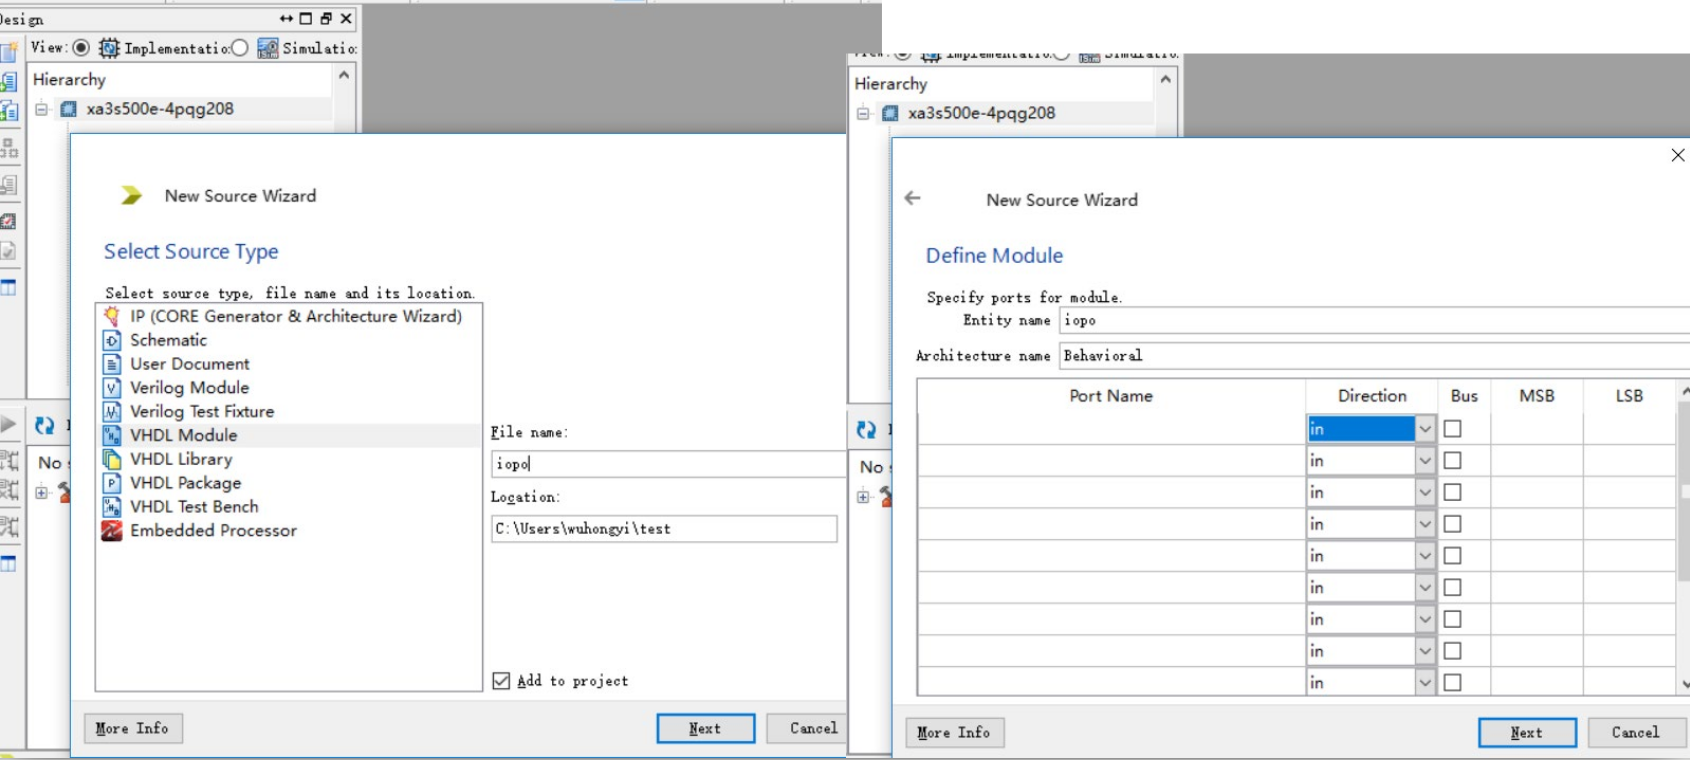Click the Design panel float (double-window) icon
The width and height of the screenshot is (1690, 760).
pyautogui.click(x=326, y=18)
